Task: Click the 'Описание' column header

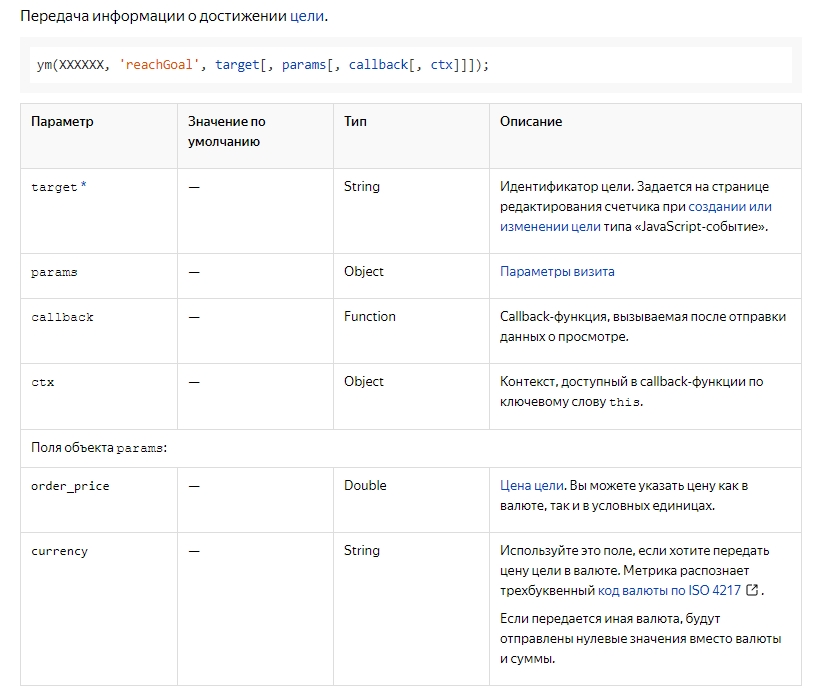Action: pos(531,121)
